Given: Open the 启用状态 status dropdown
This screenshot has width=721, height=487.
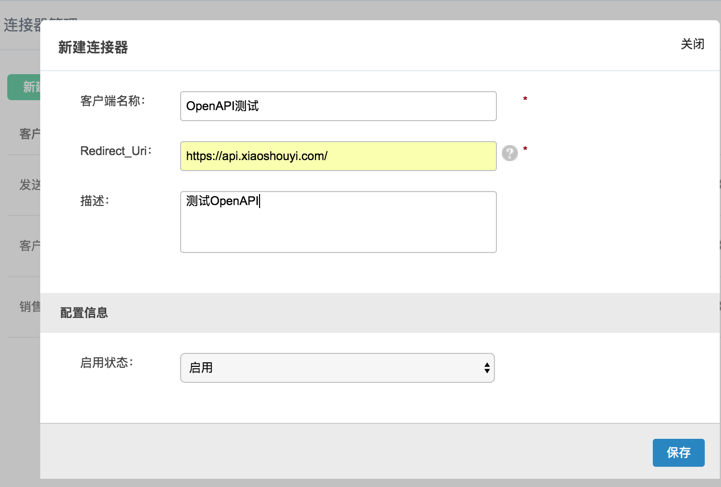Looking at the screenshot, I should pyautogui.click(x=337, y=368).
